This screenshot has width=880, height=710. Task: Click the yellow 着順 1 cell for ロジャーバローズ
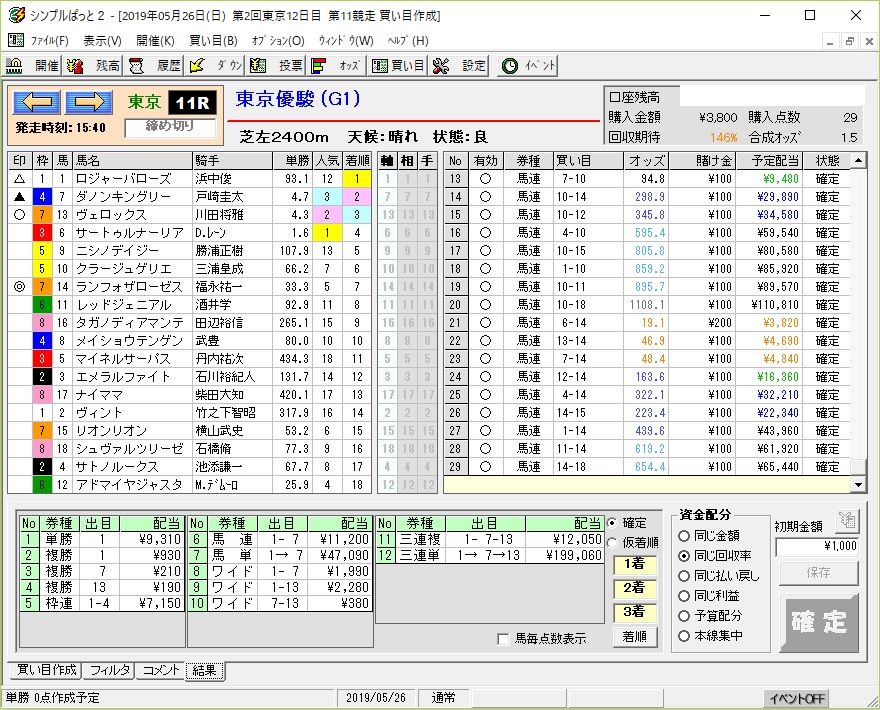click(356, 179)
